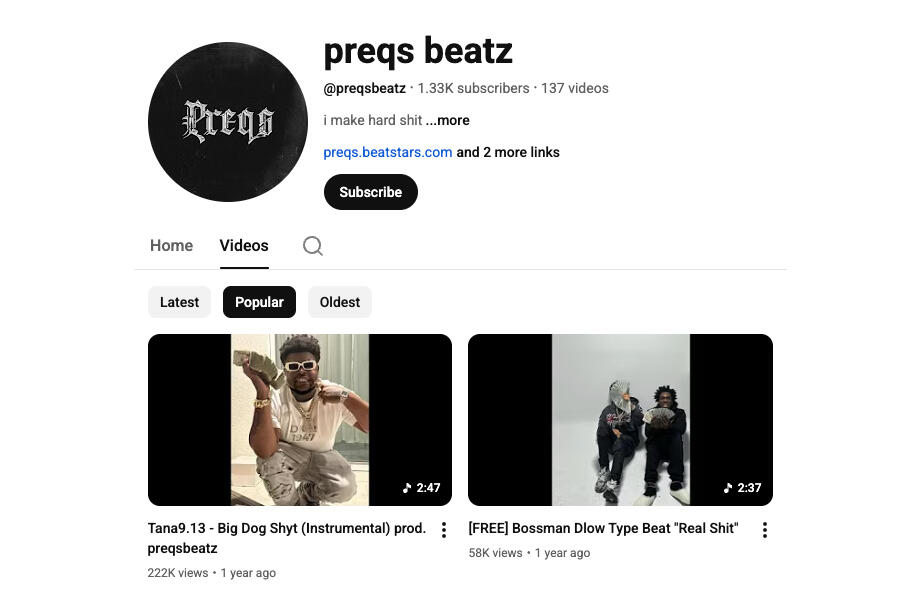Image resolution: width=921 pixels, height=614 pixels.
Task: Expand 'and 2 more links' list
Action: point(508,152)
